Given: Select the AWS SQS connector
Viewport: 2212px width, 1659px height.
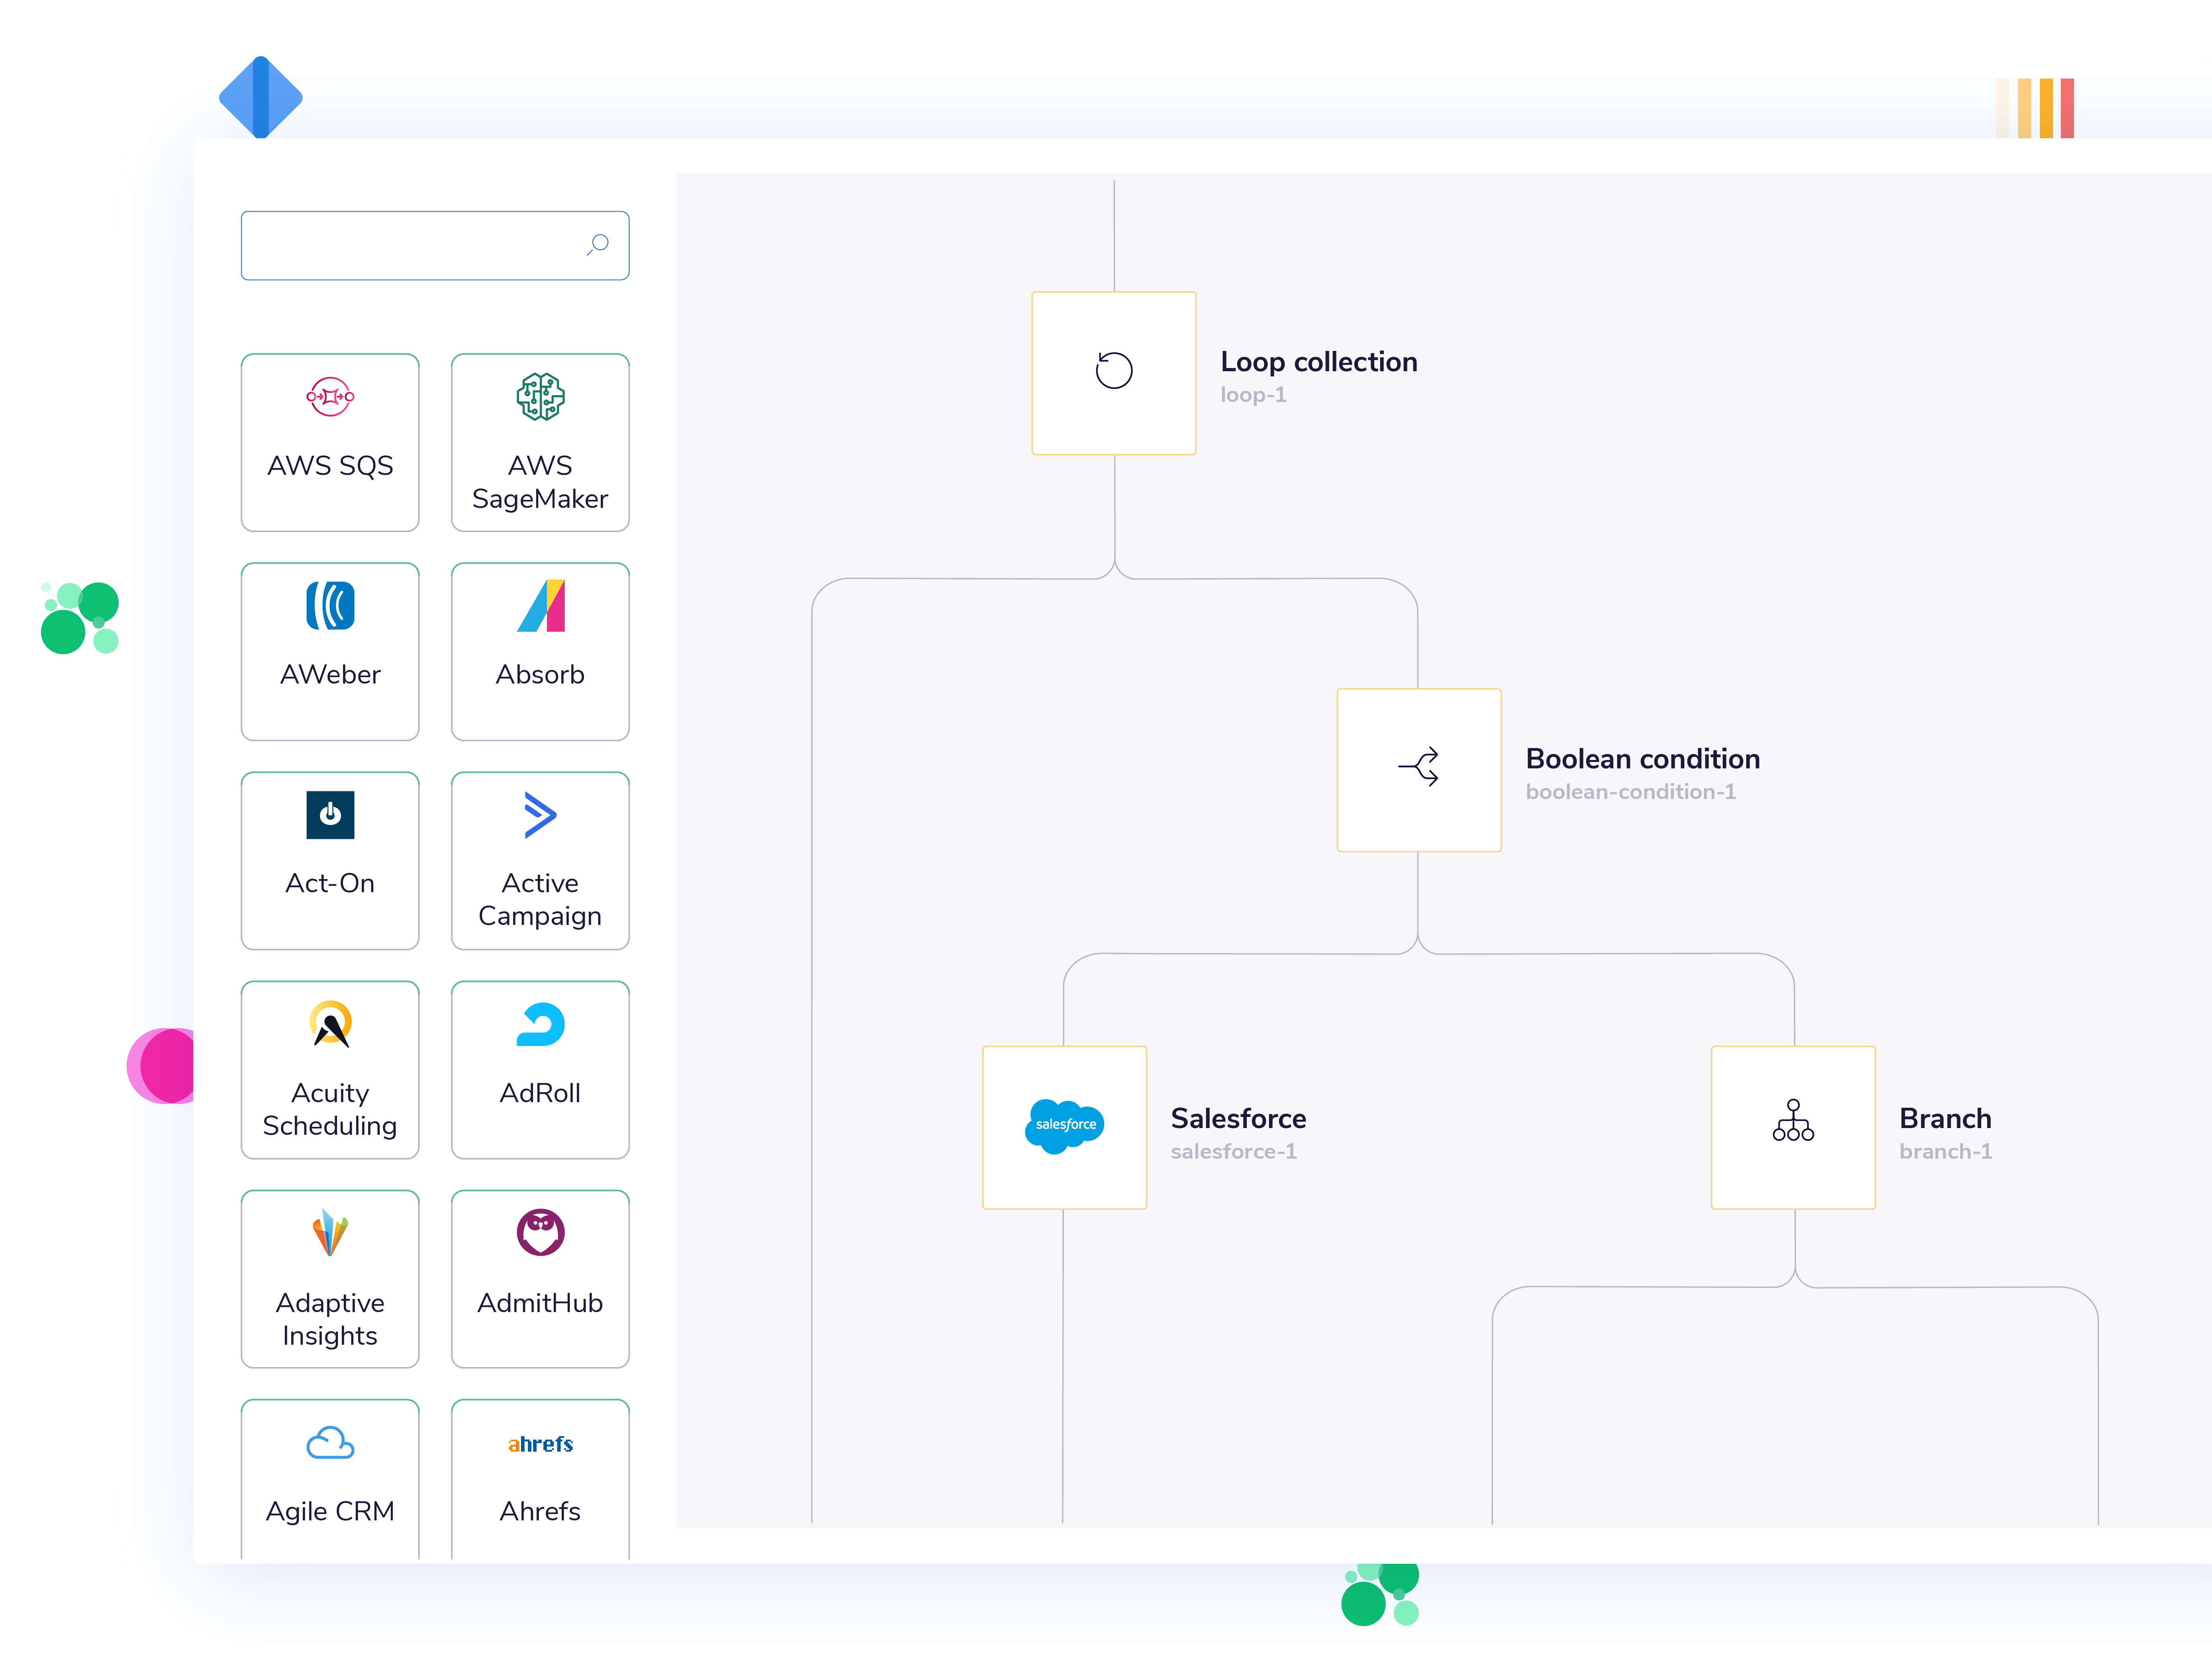Looking at the screenshot, I should 330,442.
